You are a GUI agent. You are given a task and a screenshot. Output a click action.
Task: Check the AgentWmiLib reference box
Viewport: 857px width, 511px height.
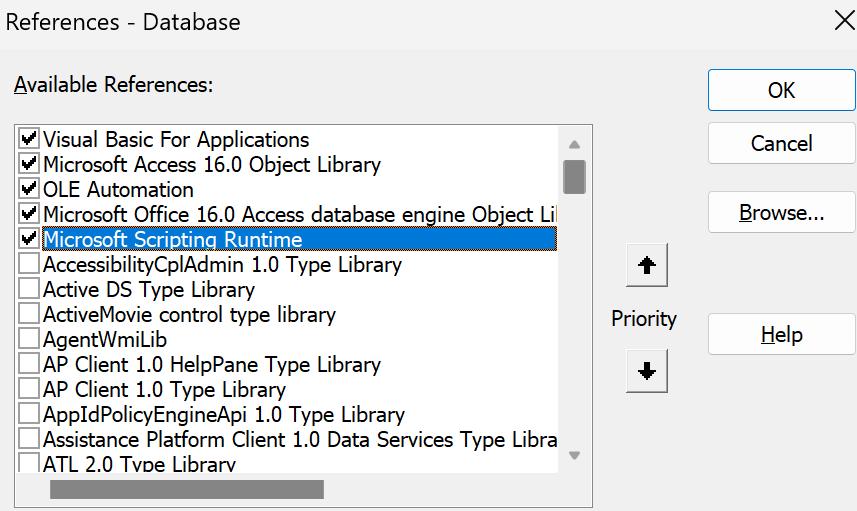[29, 339]
